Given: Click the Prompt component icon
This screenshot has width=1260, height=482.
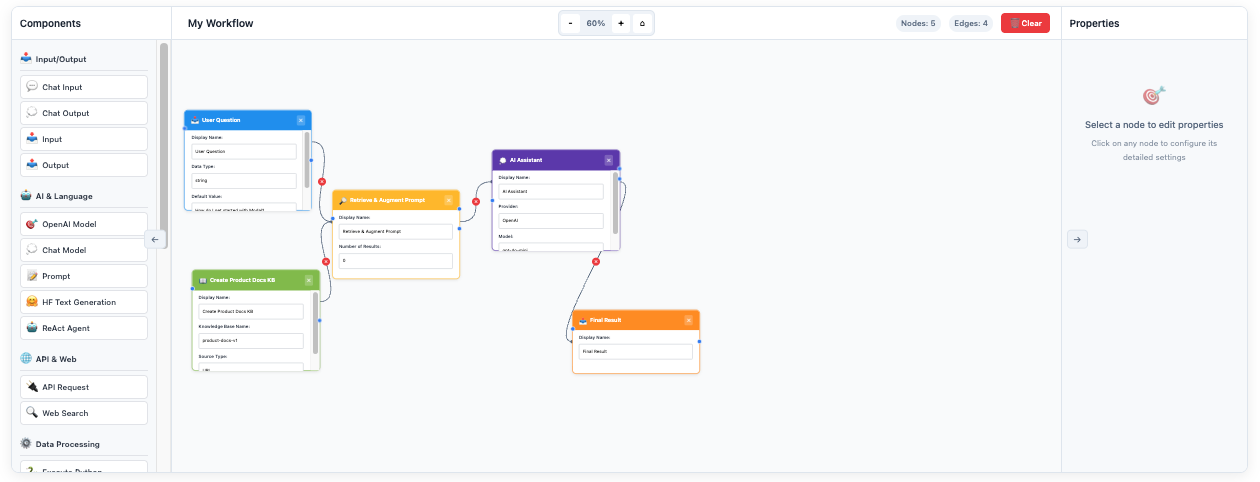Looking at the screenshot, I should click(32, 276).
